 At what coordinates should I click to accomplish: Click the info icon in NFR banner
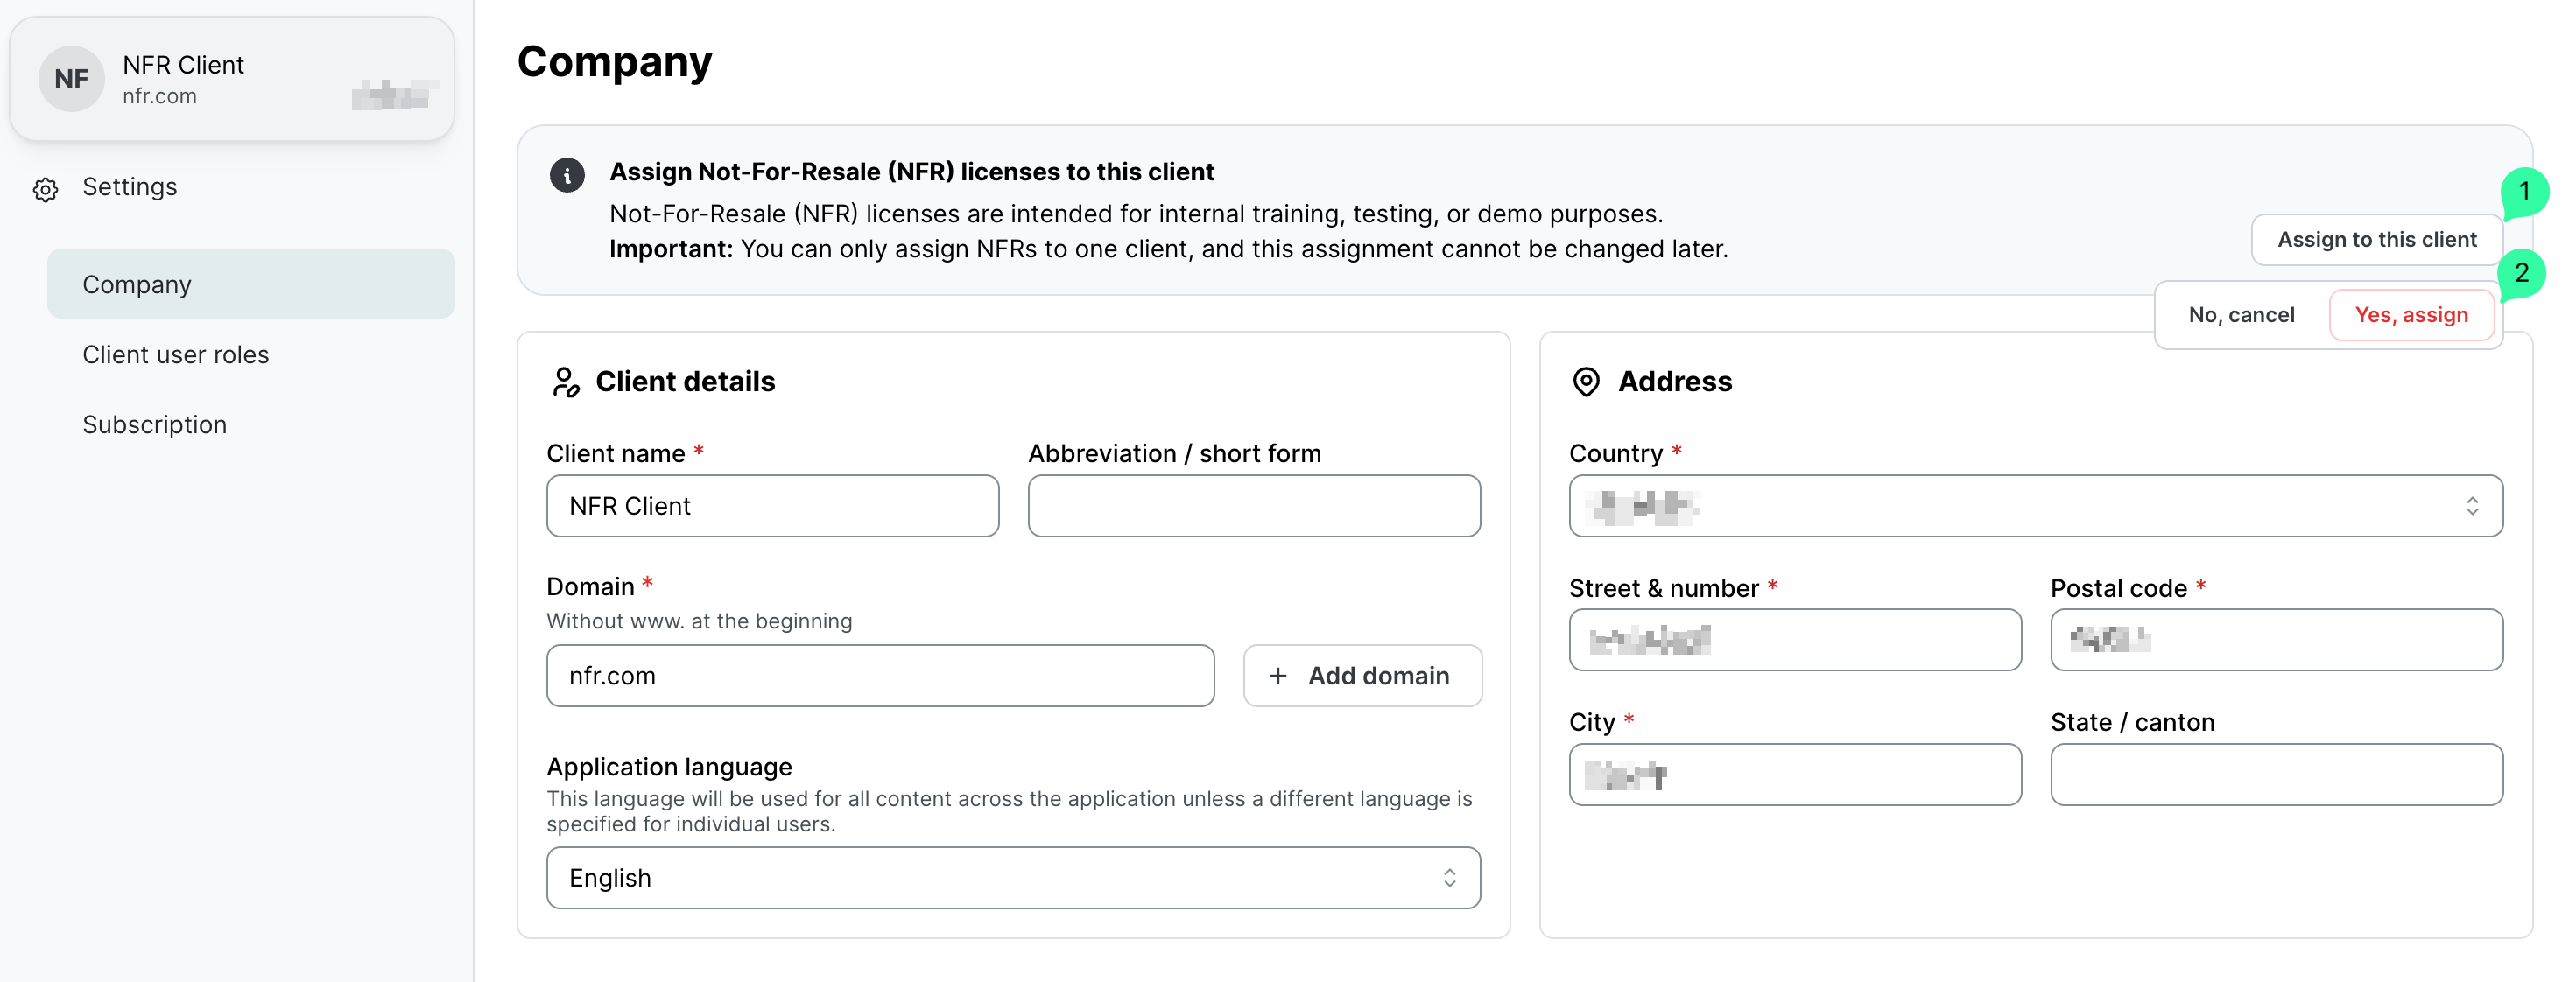(567, 175)
